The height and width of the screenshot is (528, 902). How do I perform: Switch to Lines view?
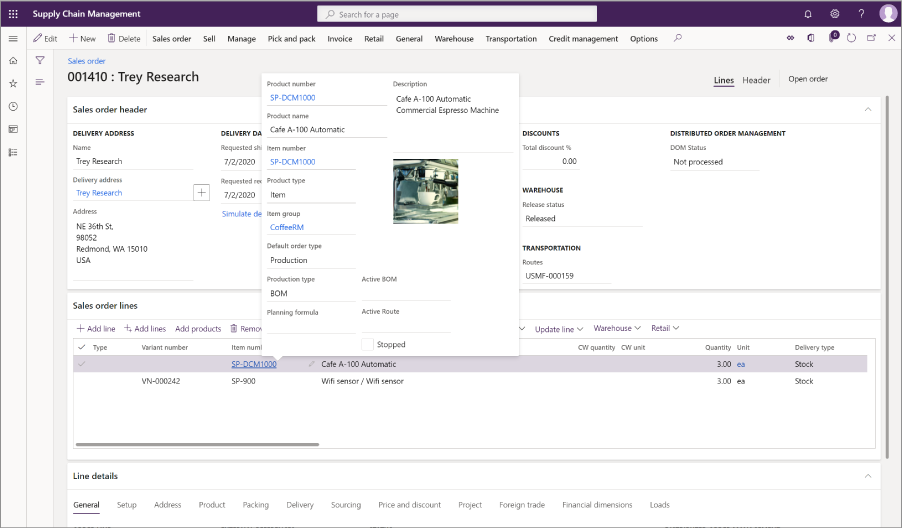pyautogui.click(x=724, y=80)
